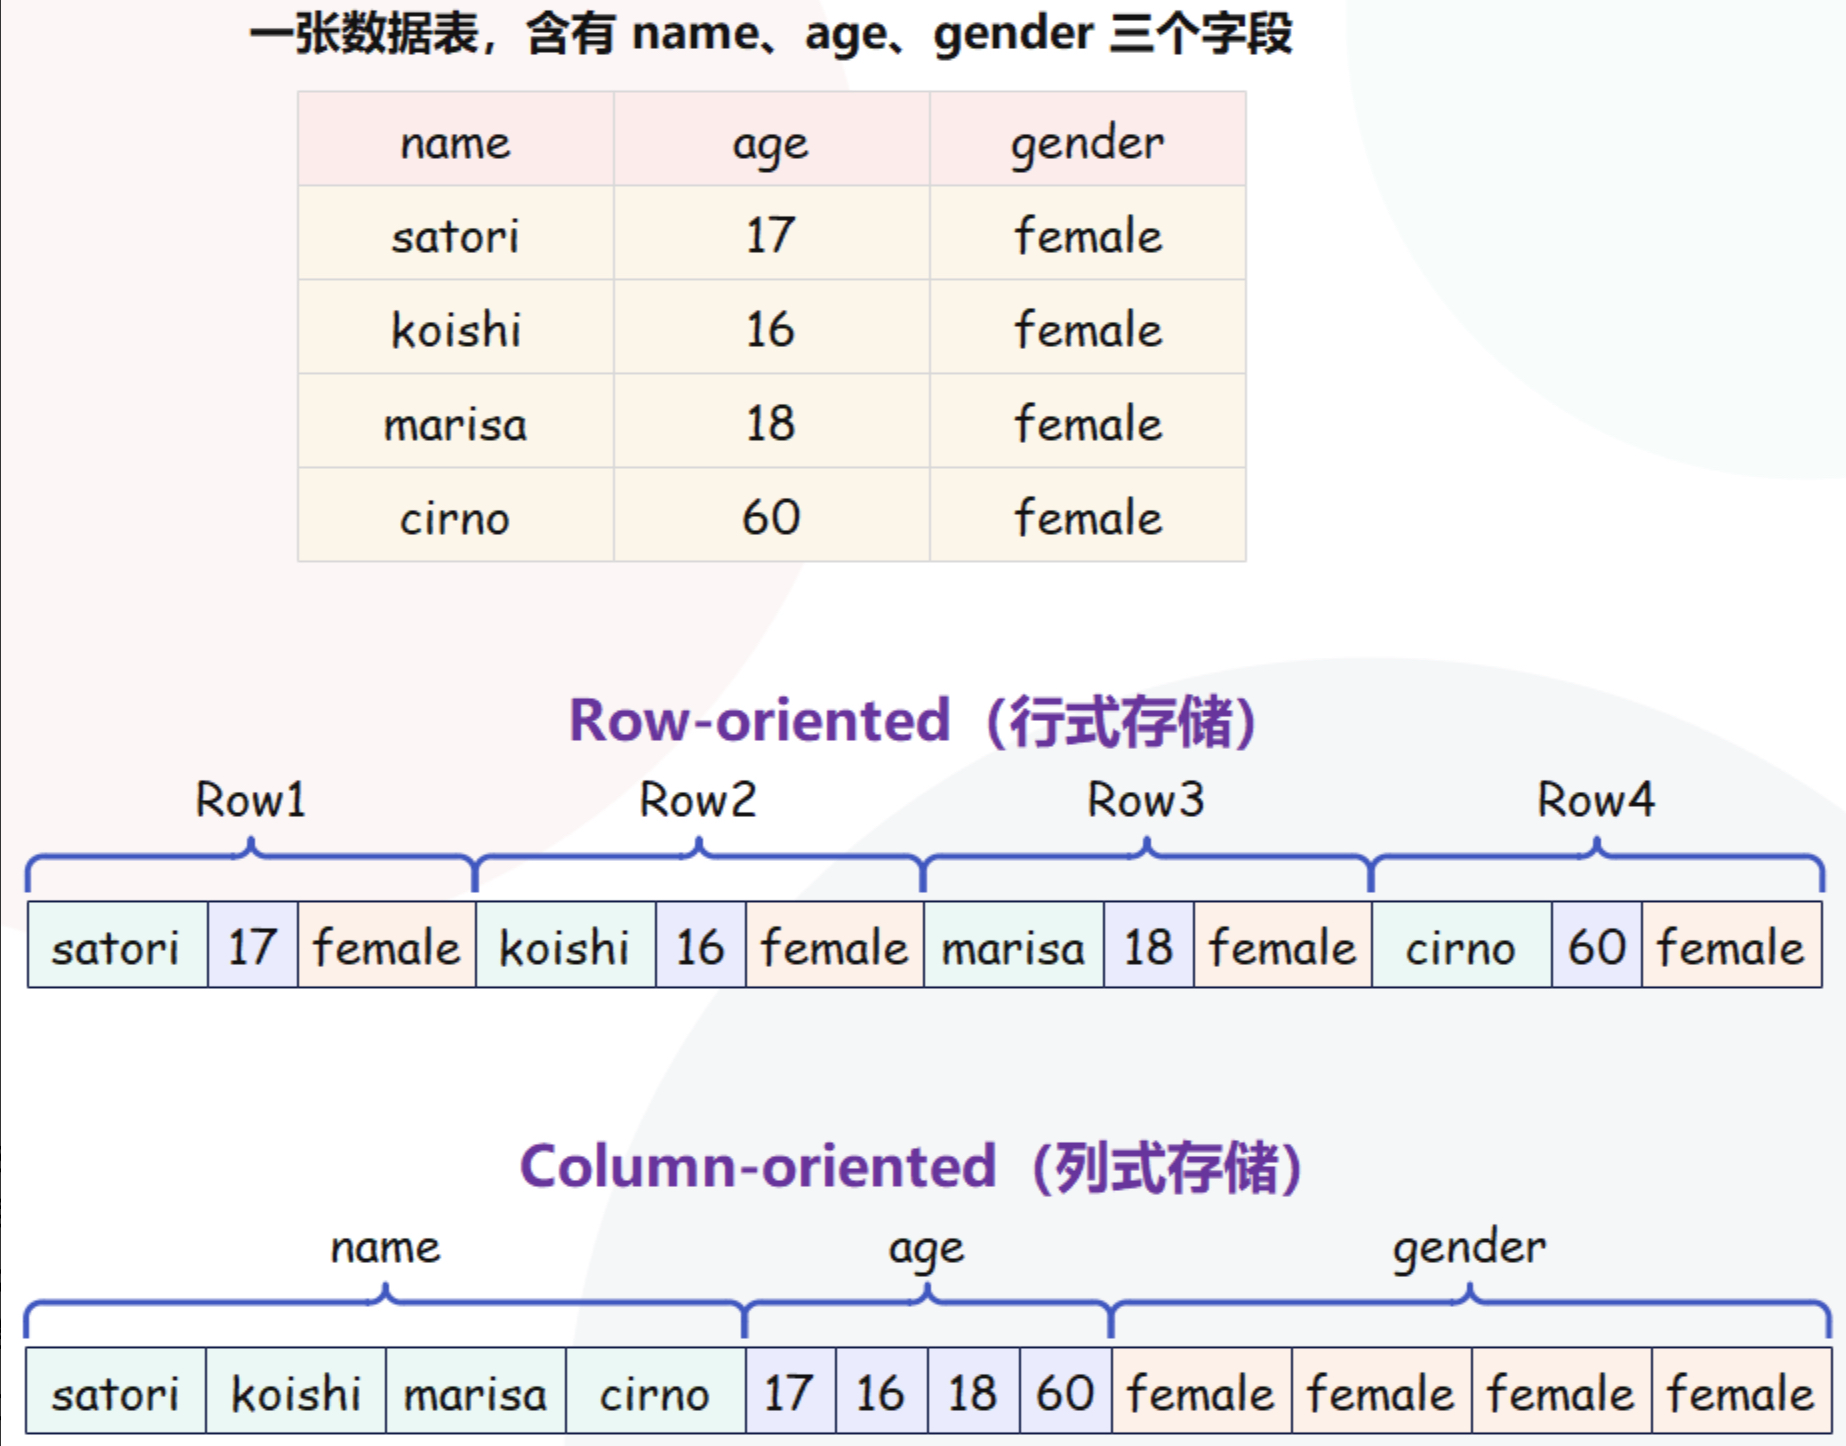This screenshot has height=1446, width=1846.
Task: Click first 'female' block in Column-oriented strip
Action: [x=1201, y=1391]
